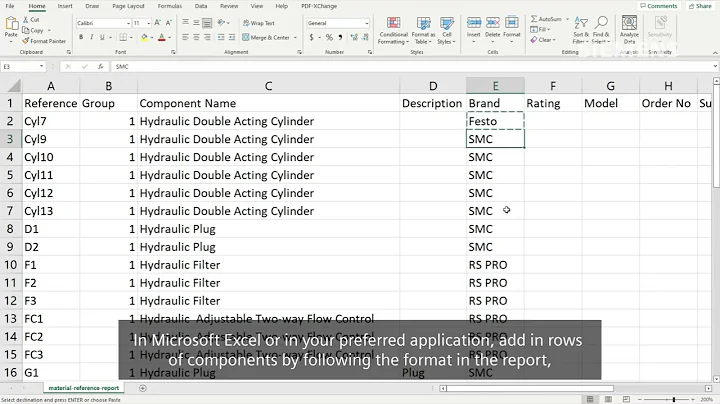
Task: Apply the Borders icon
Action: (x=123, y=37)
